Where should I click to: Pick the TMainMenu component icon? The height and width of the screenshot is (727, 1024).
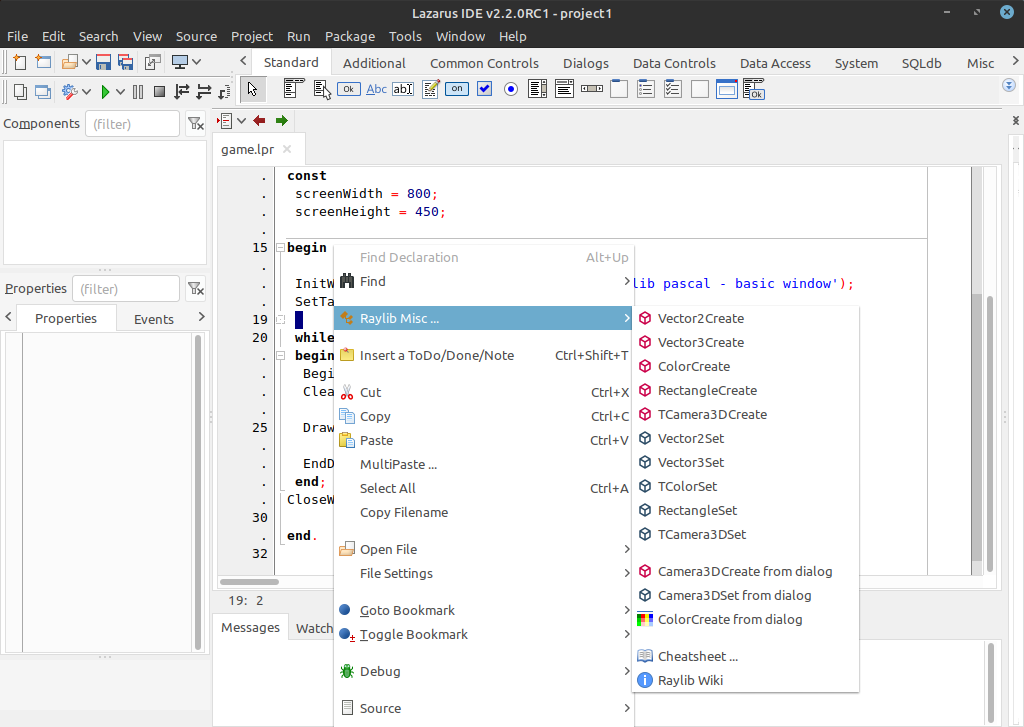[295, 89]
